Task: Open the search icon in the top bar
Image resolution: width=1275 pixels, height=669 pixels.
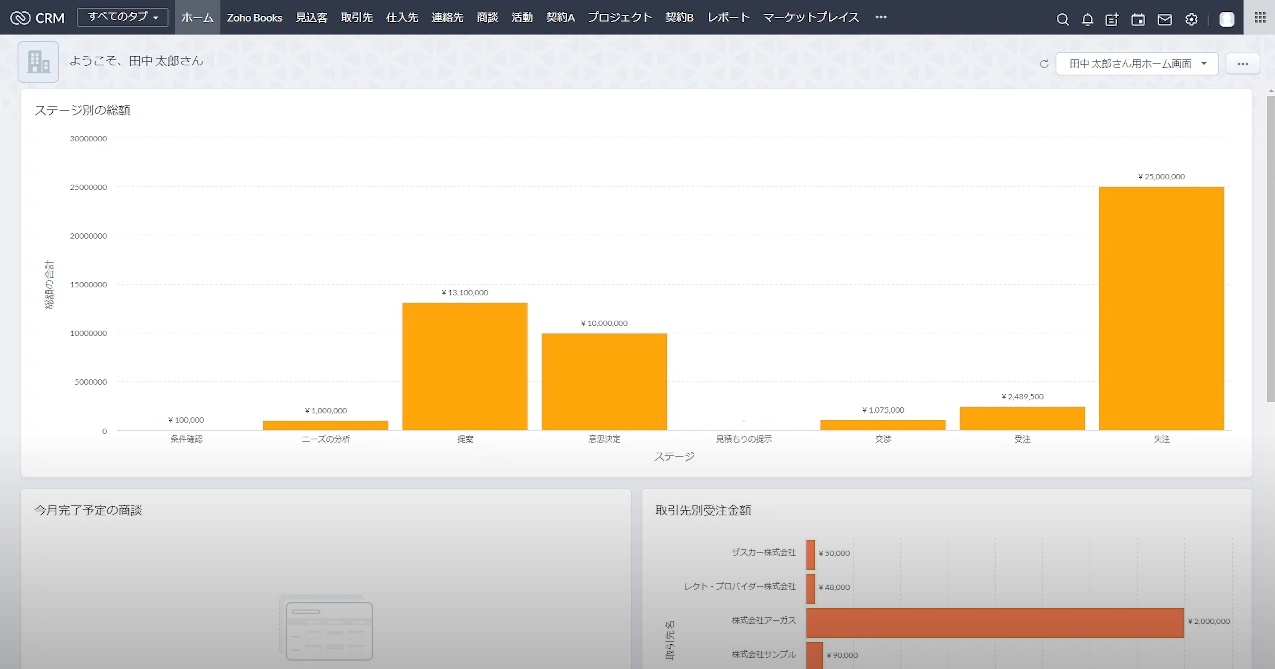Action: click(x=1062, y=17)
